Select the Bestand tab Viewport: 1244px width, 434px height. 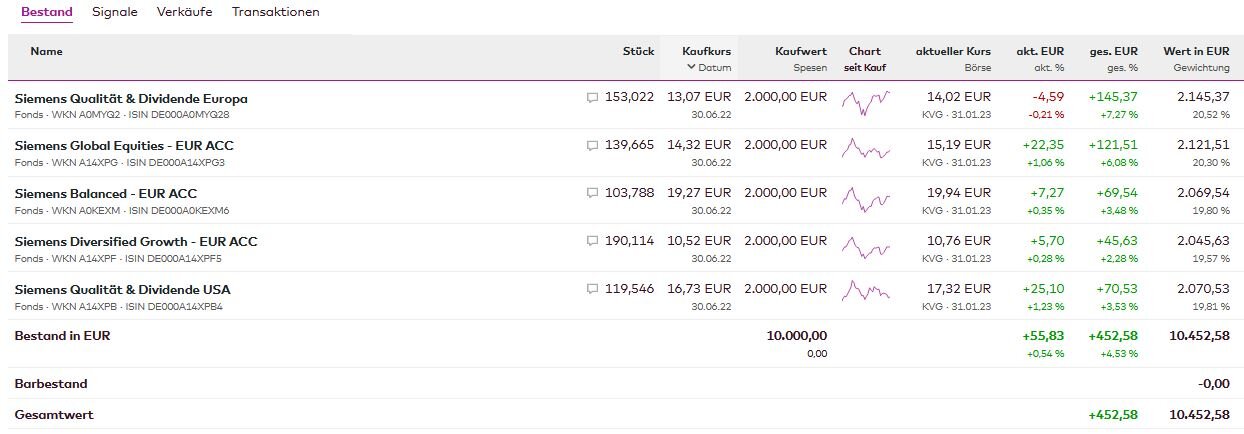47,12
